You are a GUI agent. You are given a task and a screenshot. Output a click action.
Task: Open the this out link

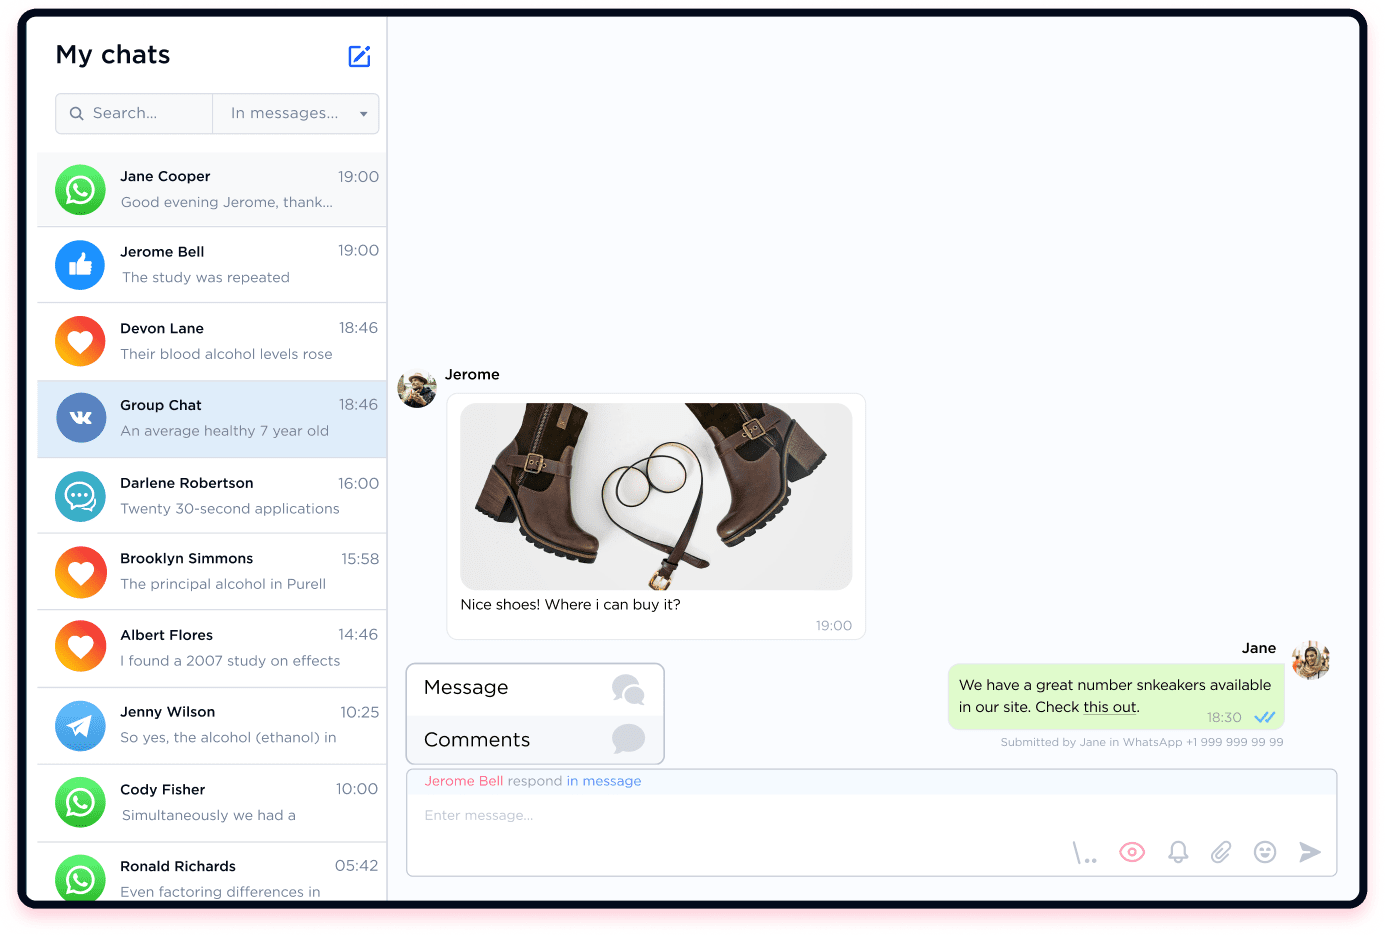click(x=1109, y=707)
